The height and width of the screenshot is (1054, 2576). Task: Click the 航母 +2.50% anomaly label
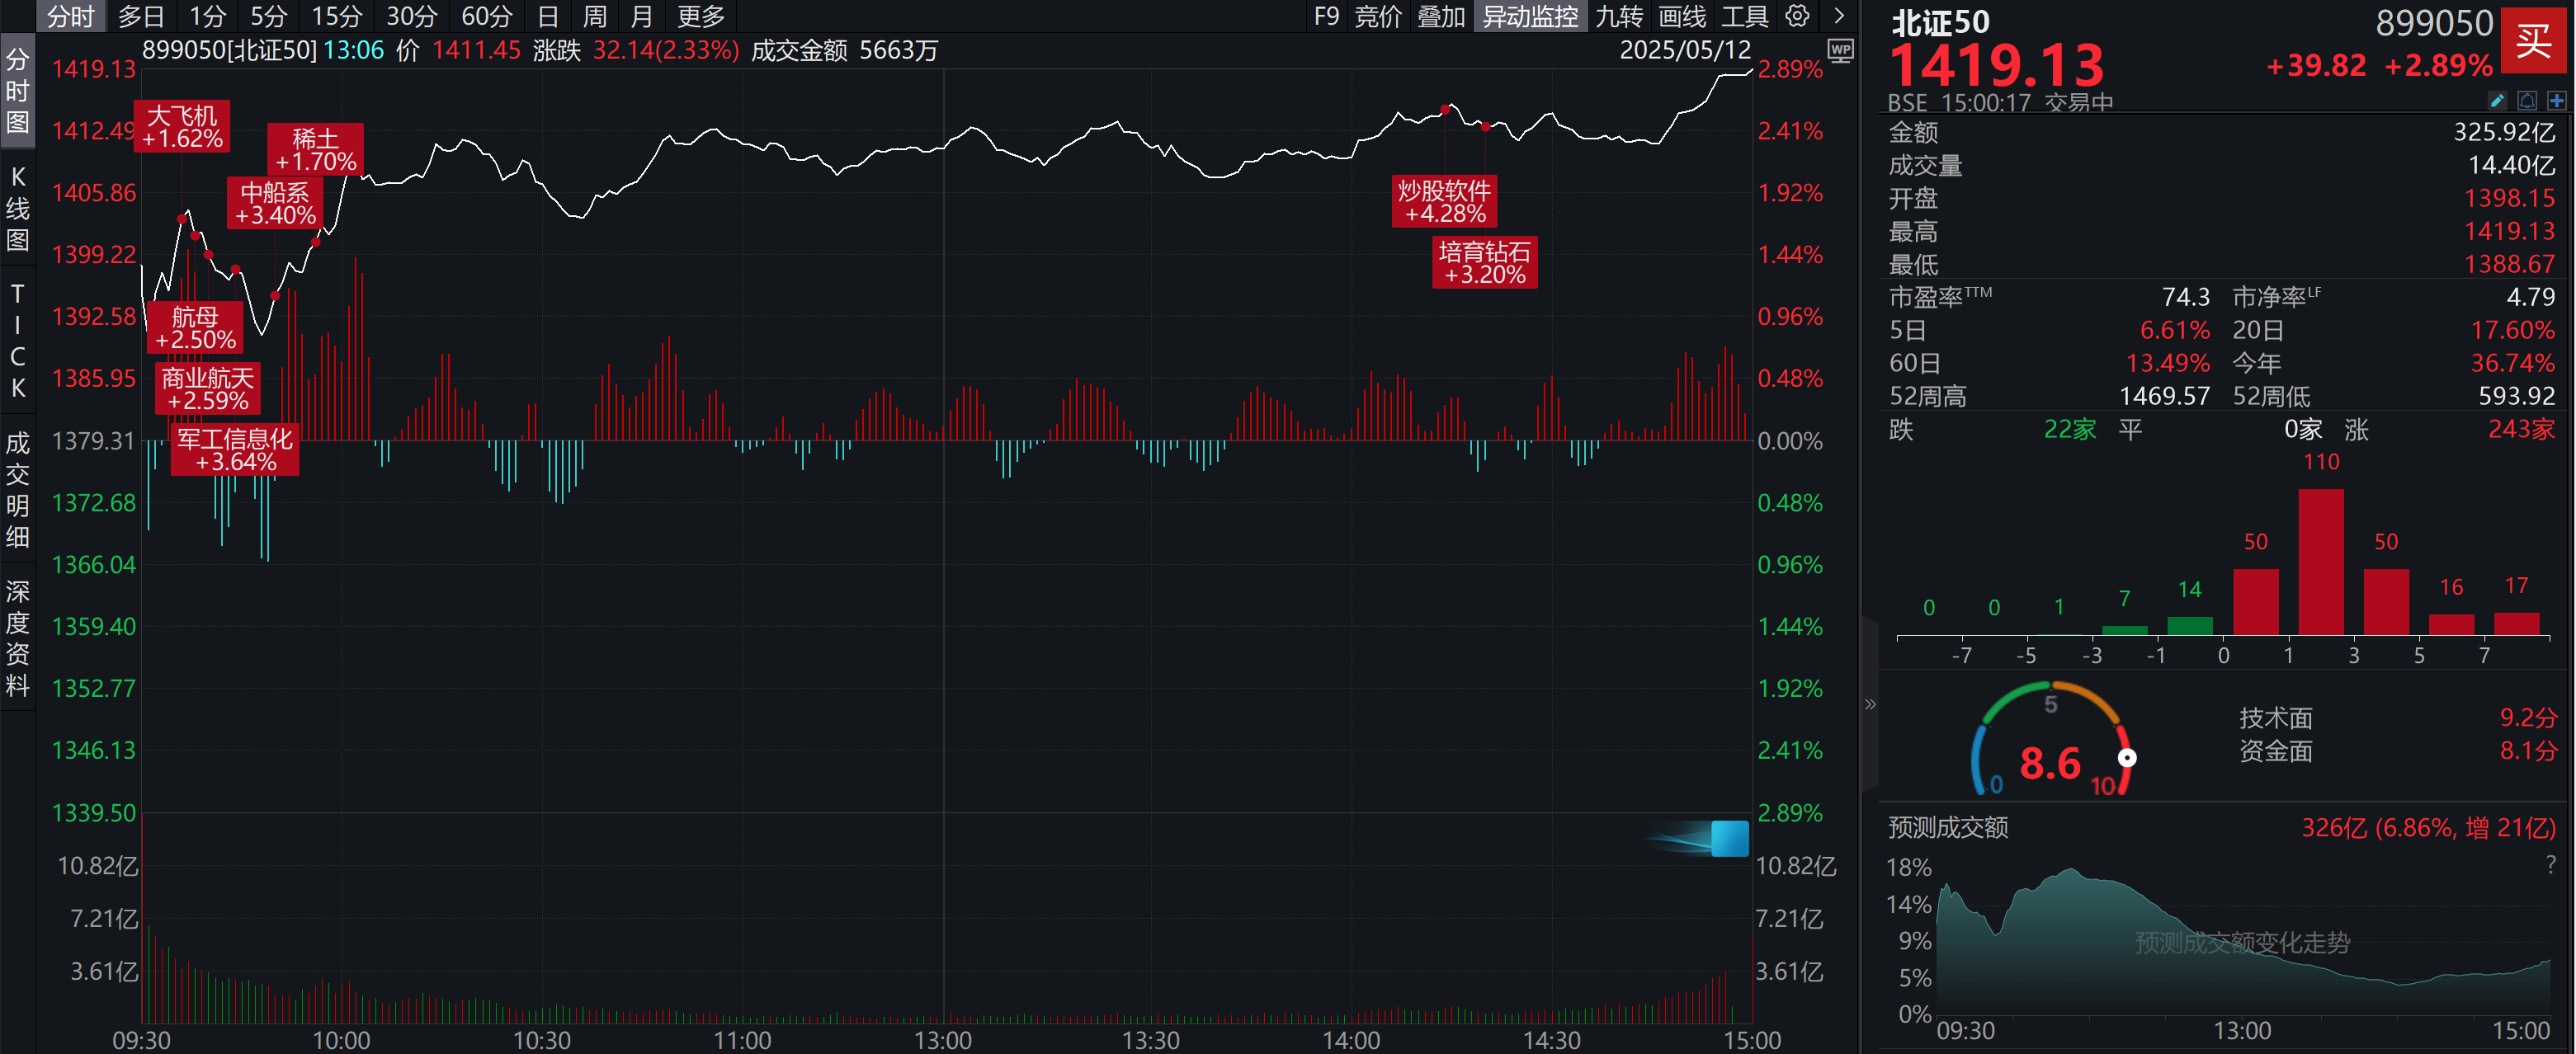pyautogui.click(x=195, y=328)
